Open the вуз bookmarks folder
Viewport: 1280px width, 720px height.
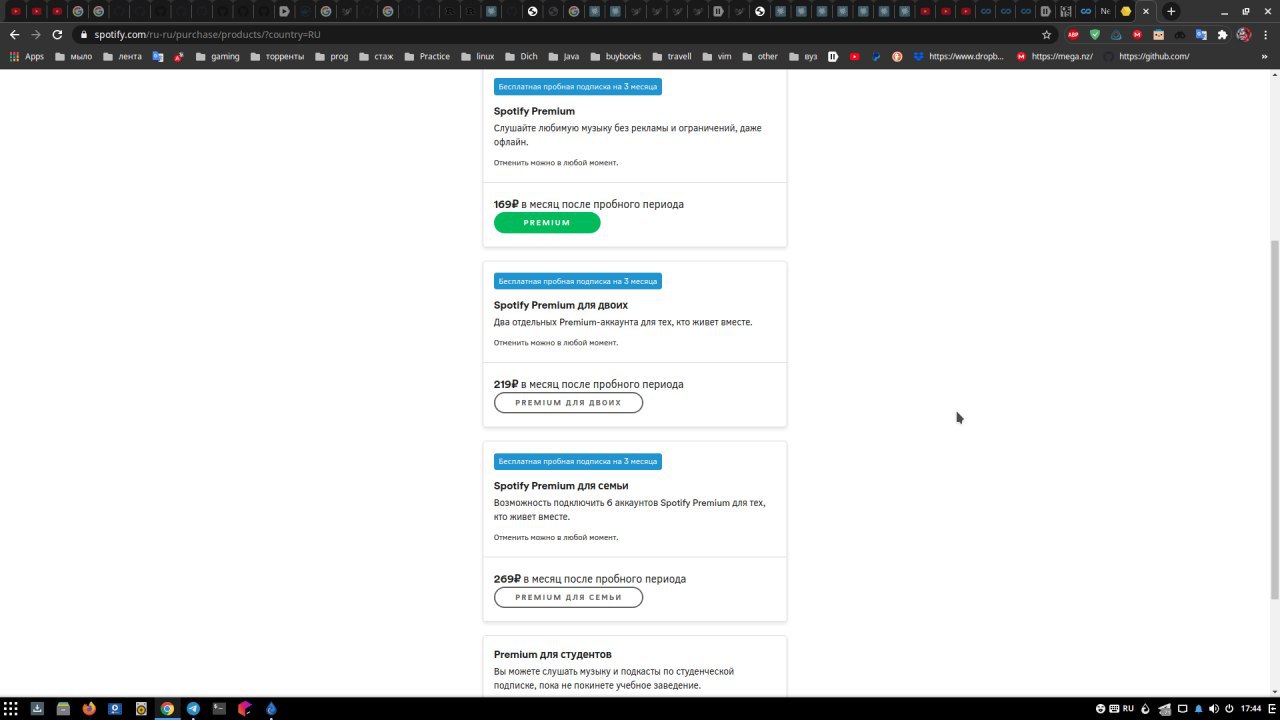803,57
